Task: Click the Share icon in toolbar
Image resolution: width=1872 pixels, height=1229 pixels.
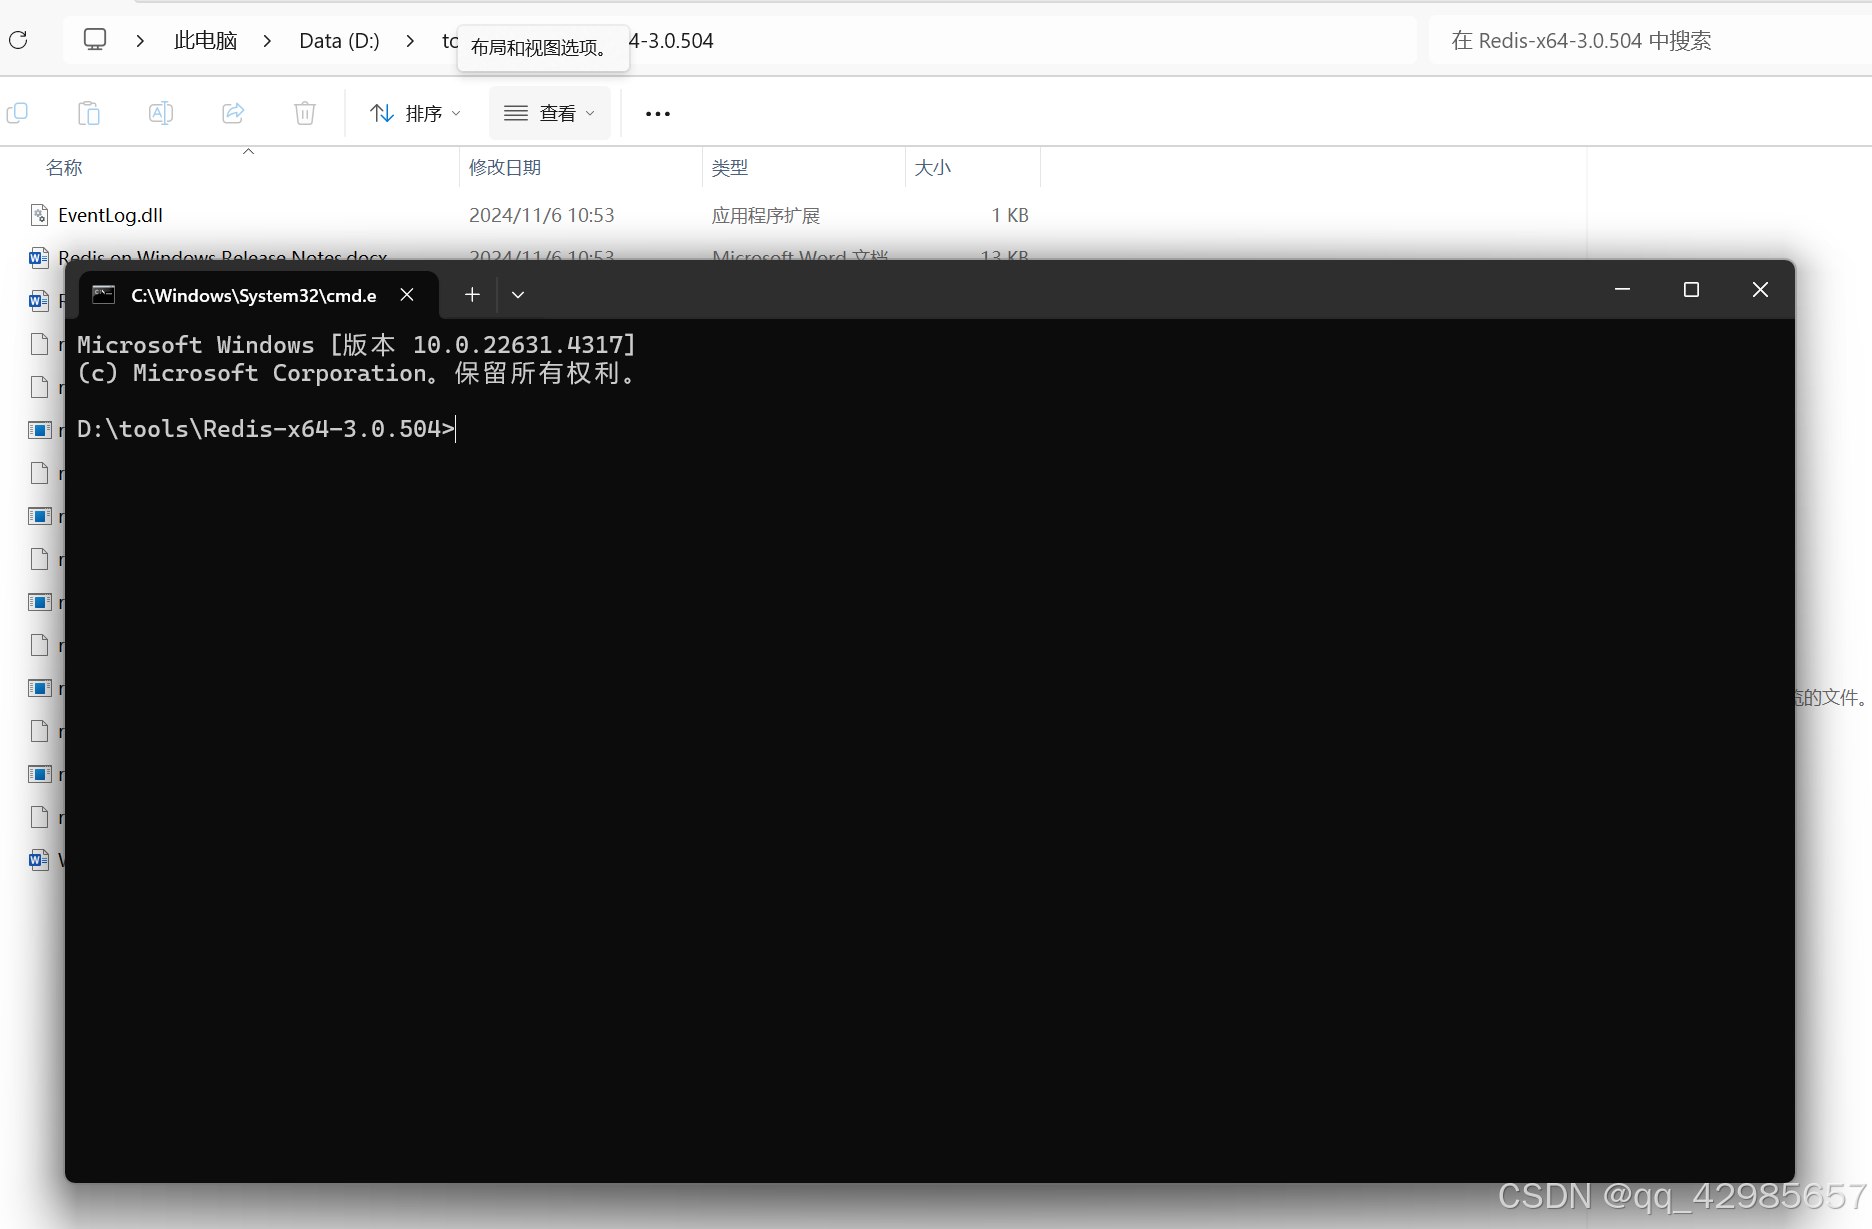Action: pos(233,113)
